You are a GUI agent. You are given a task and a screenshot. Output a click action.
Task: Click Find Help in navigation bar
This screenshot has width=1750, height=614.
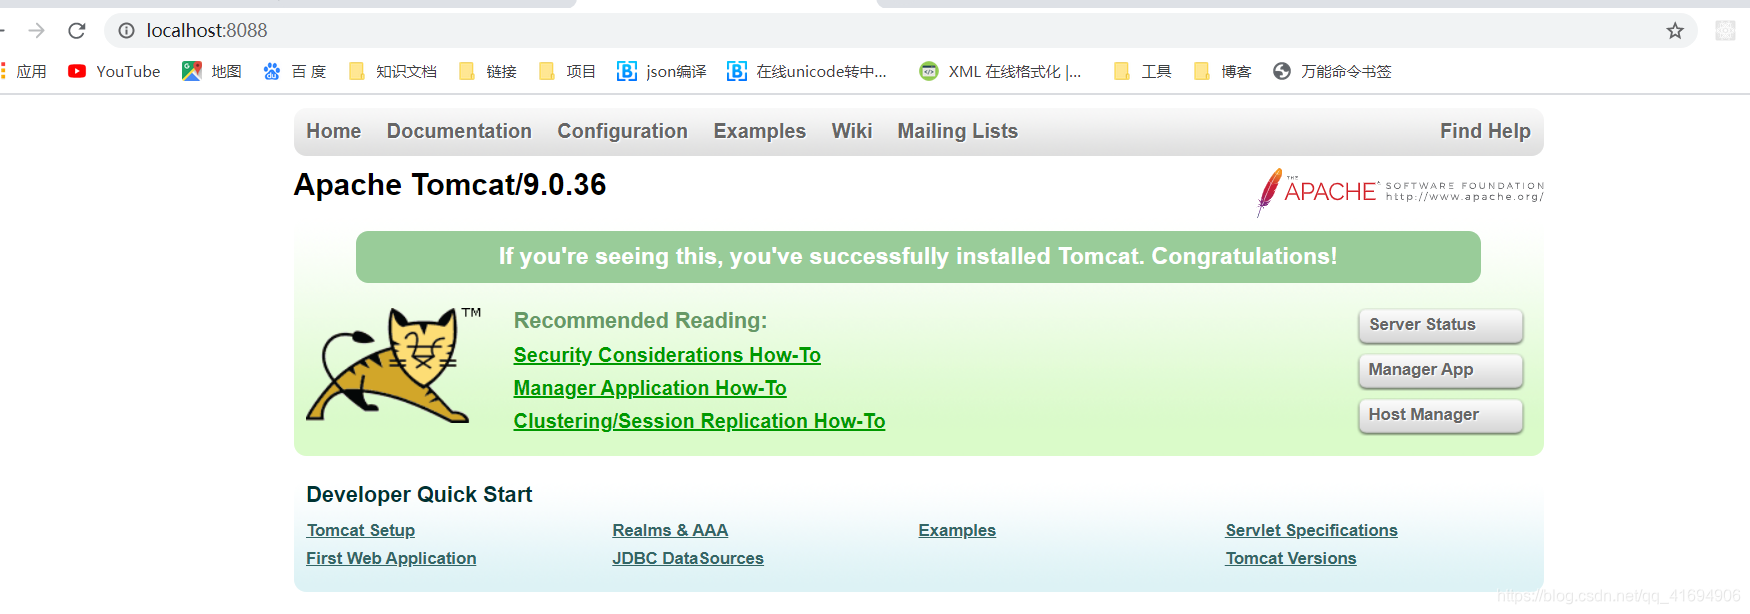tap(1485, 131)
